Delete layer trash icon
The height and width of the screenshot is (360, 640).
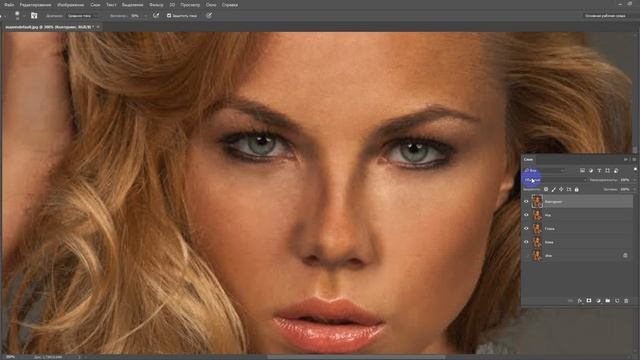[x=626, y=301]
